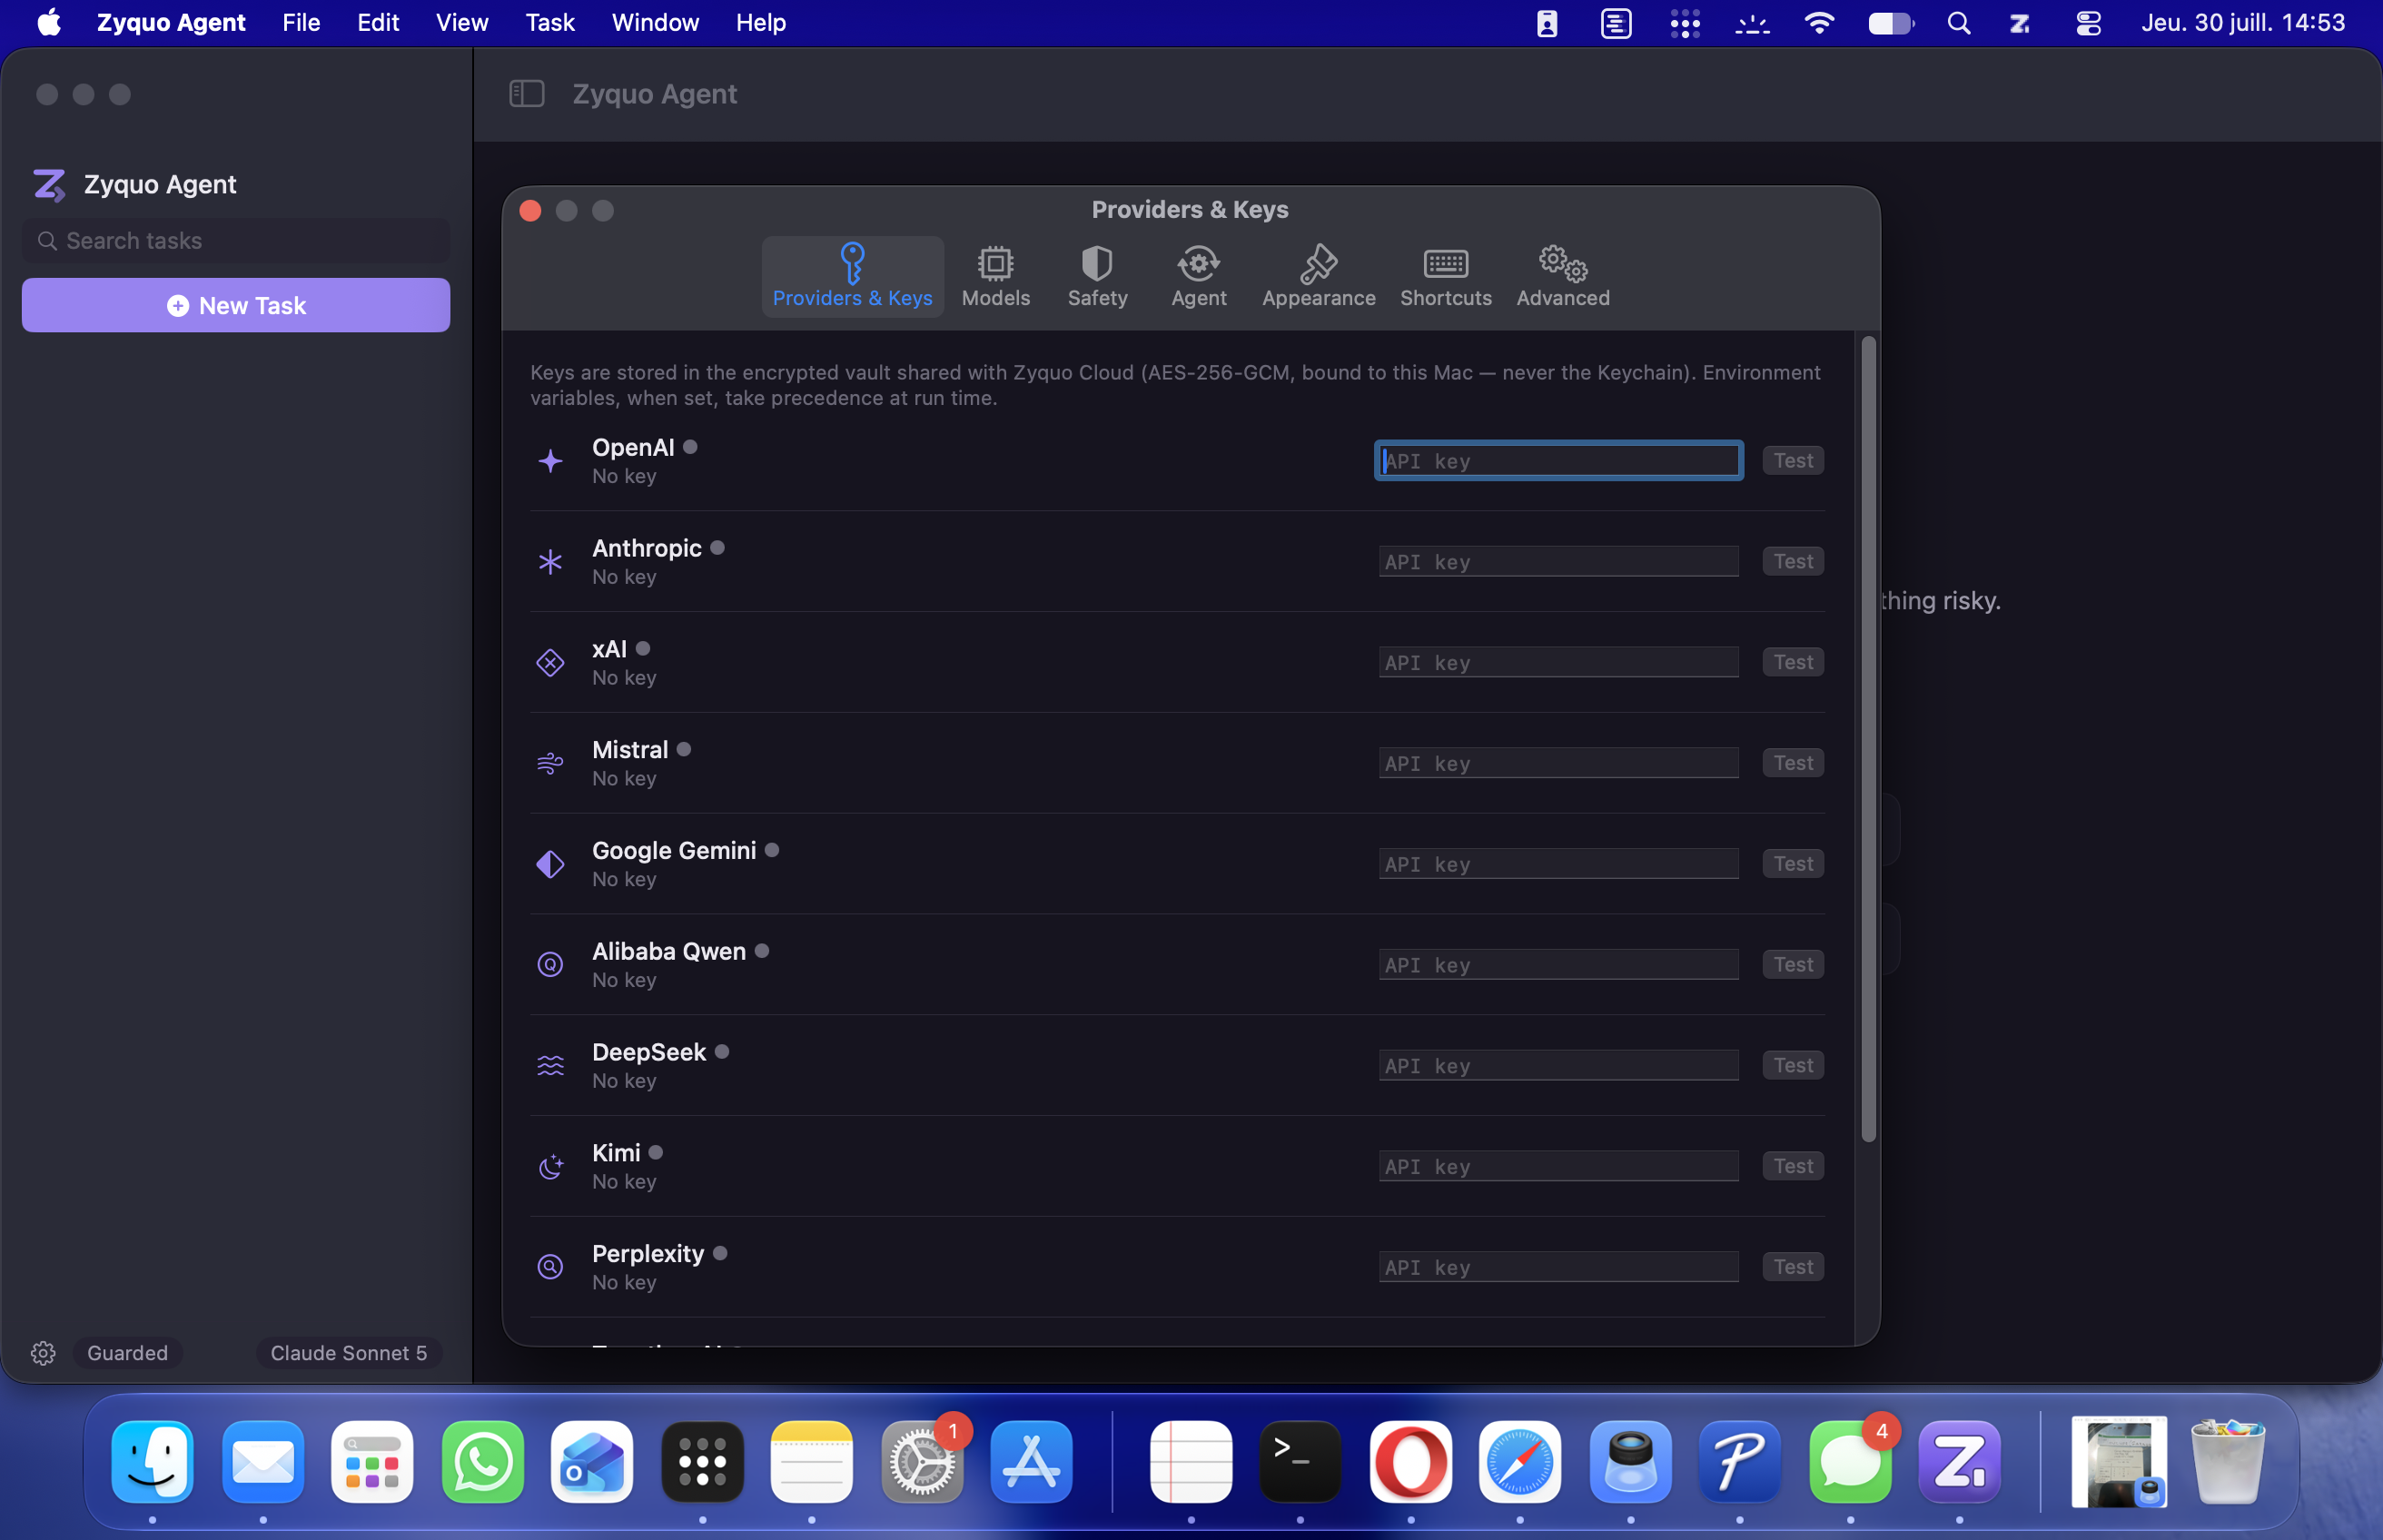
Task: Toggle the sidebar panel icon
Action: pos(526,94)
